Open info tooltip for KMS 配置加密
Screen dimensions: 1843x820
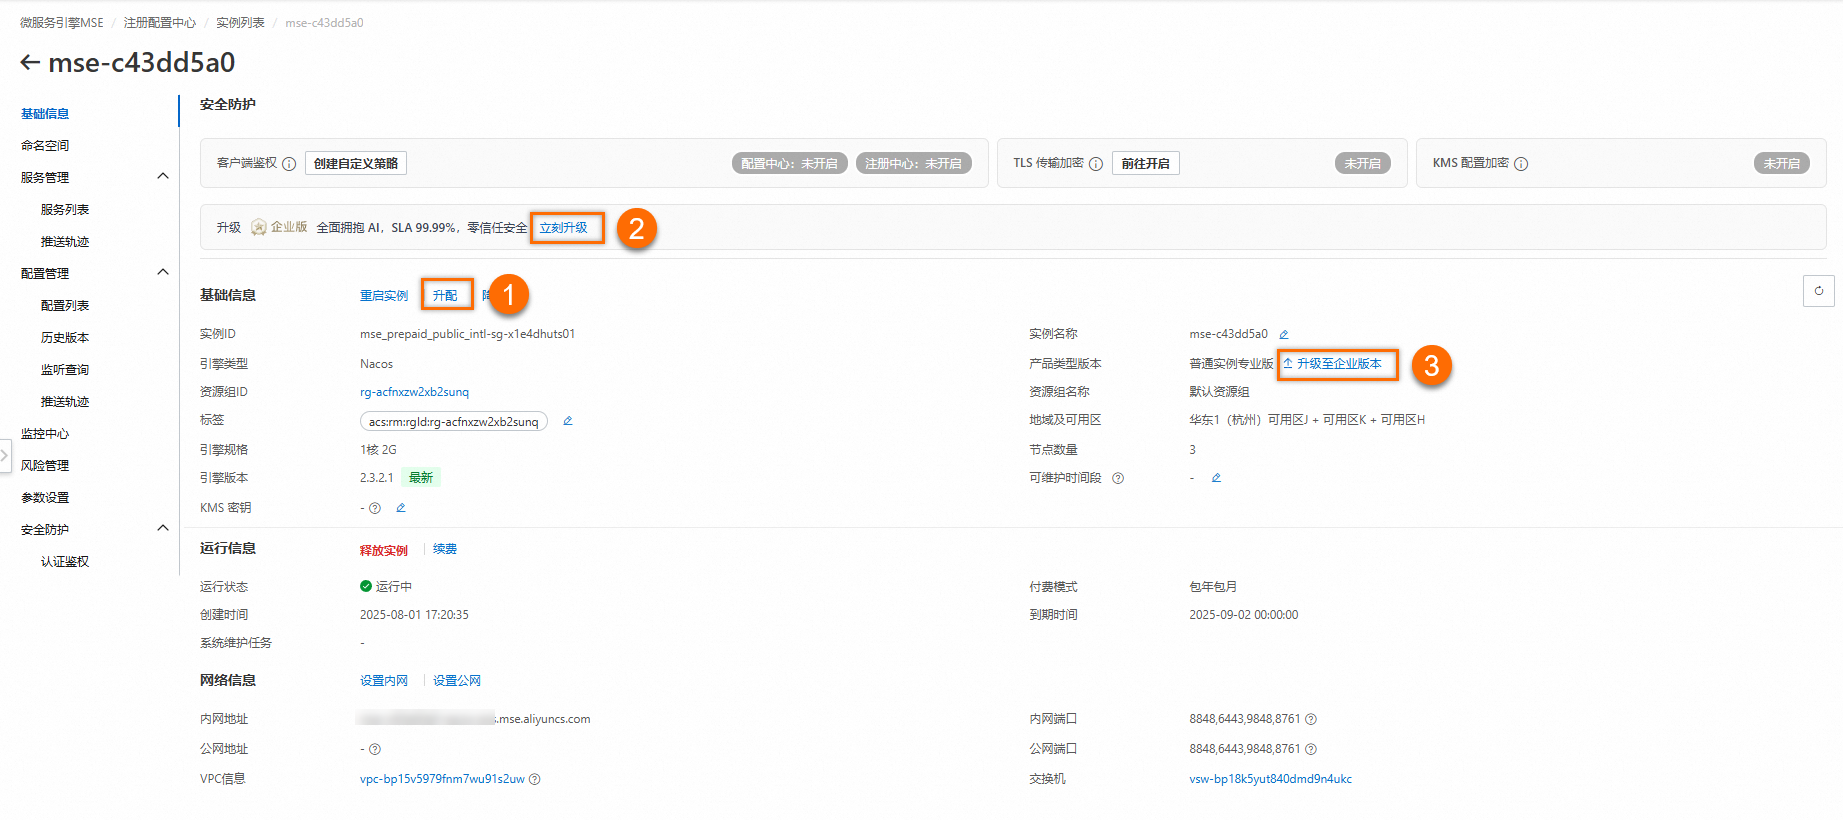(x=1521, y=164)
